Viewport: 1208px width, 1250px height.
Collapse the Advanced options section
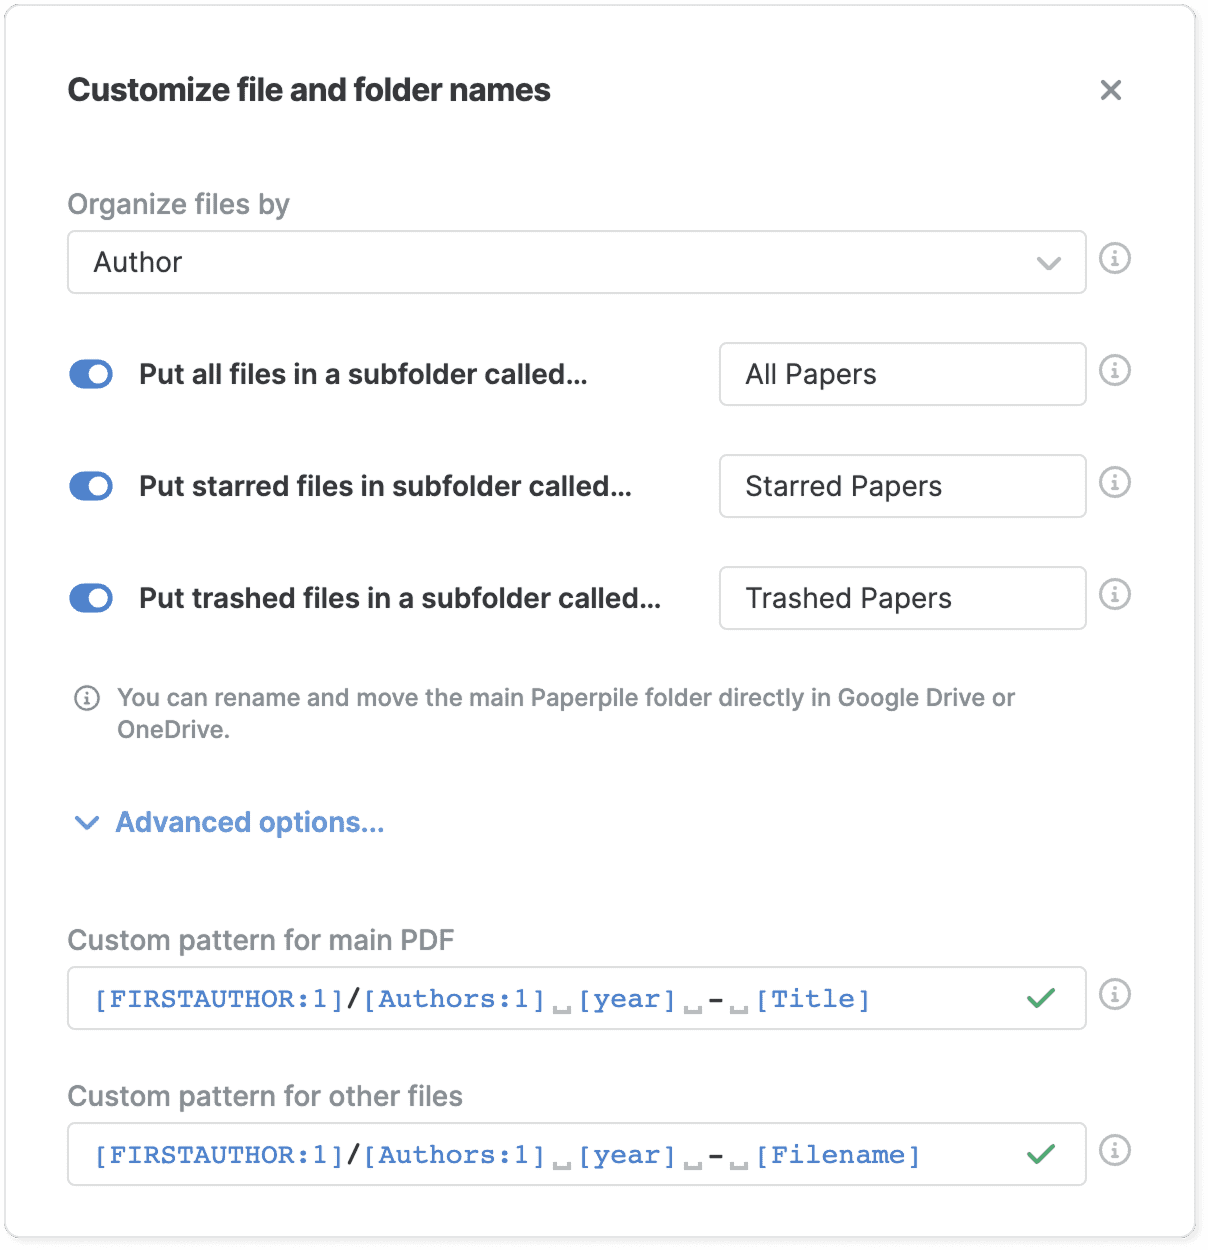pos(87,823)
